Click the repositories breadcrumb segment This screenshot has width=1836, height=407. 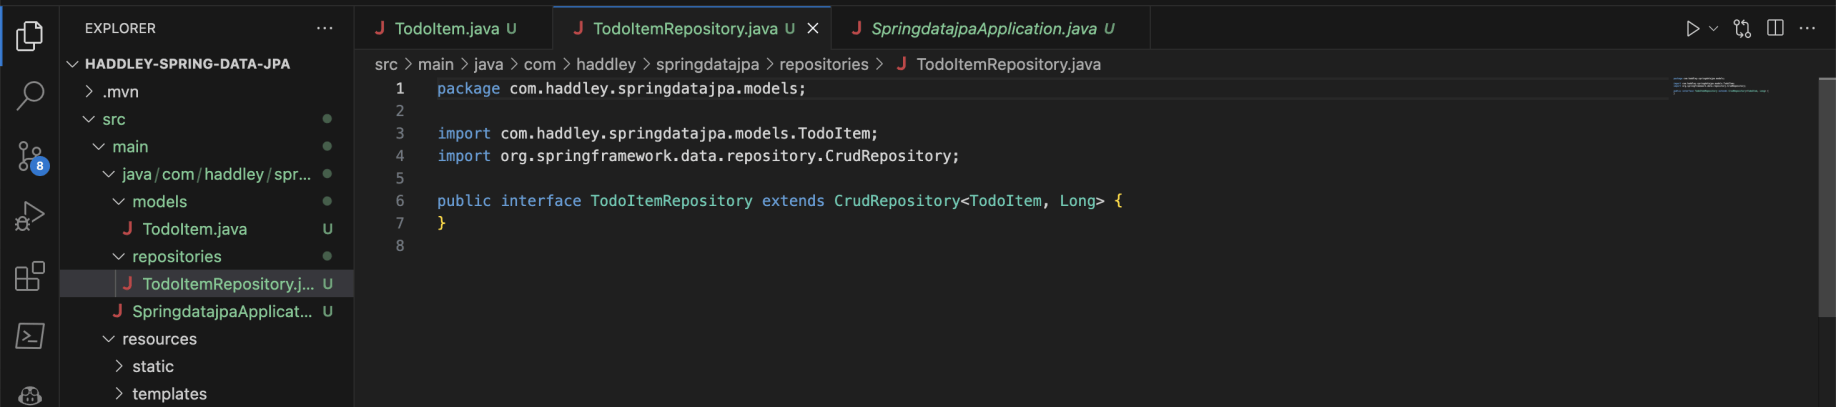pos(823,64)
